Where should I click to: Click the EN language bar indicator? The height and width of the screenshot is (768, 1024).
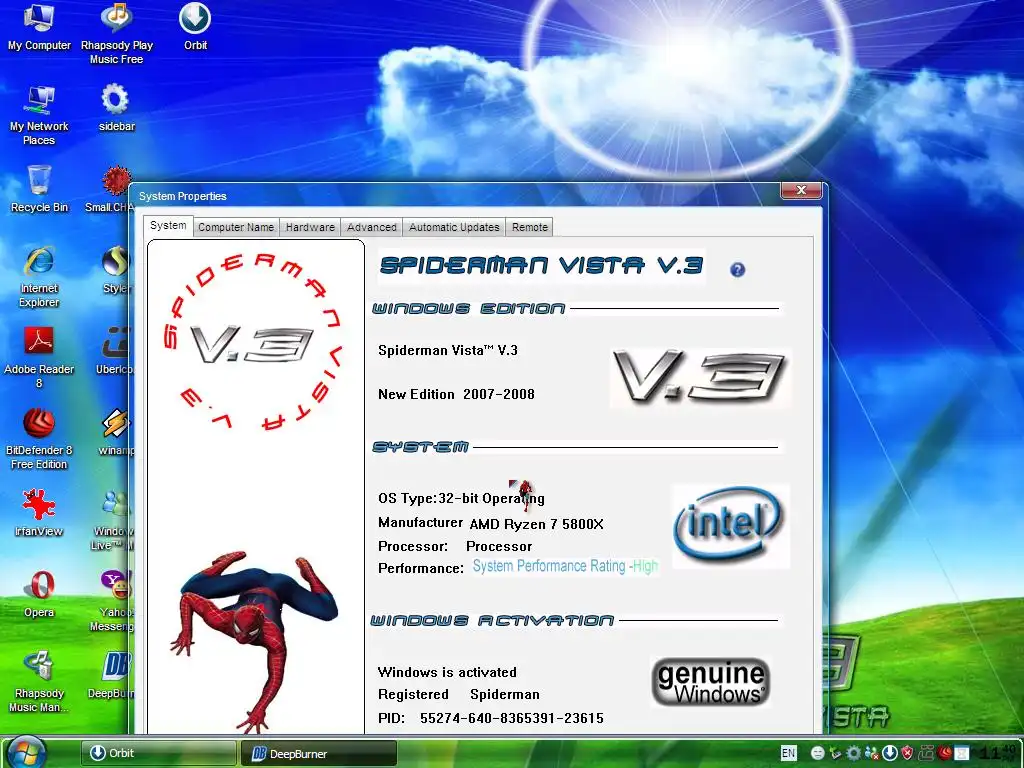click(789, 753)
